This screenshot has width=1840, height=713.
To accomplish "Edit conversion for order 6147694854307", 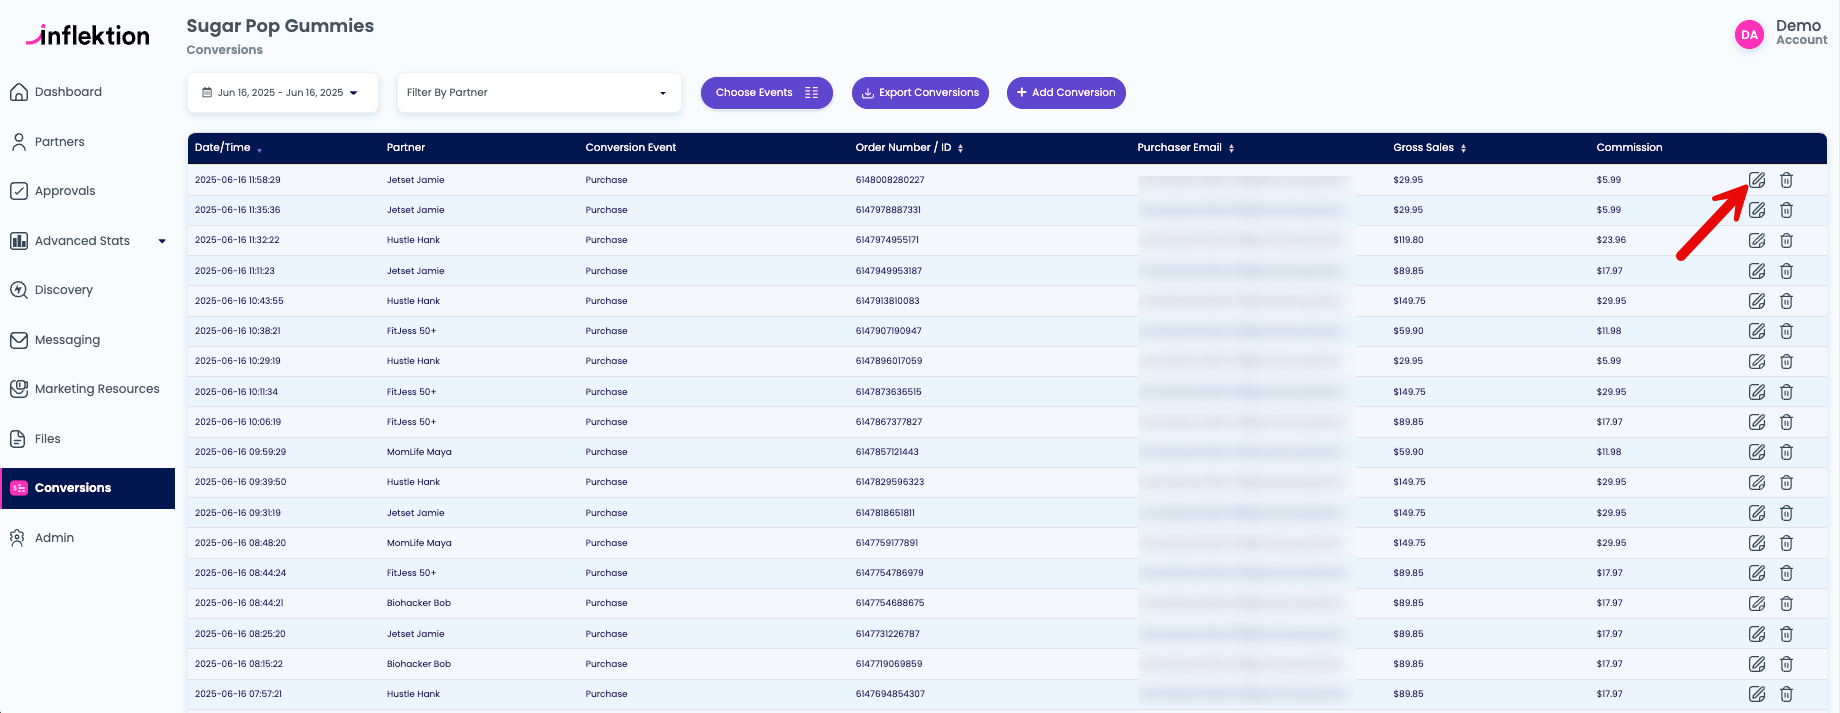I will (x=1757, y=694).
